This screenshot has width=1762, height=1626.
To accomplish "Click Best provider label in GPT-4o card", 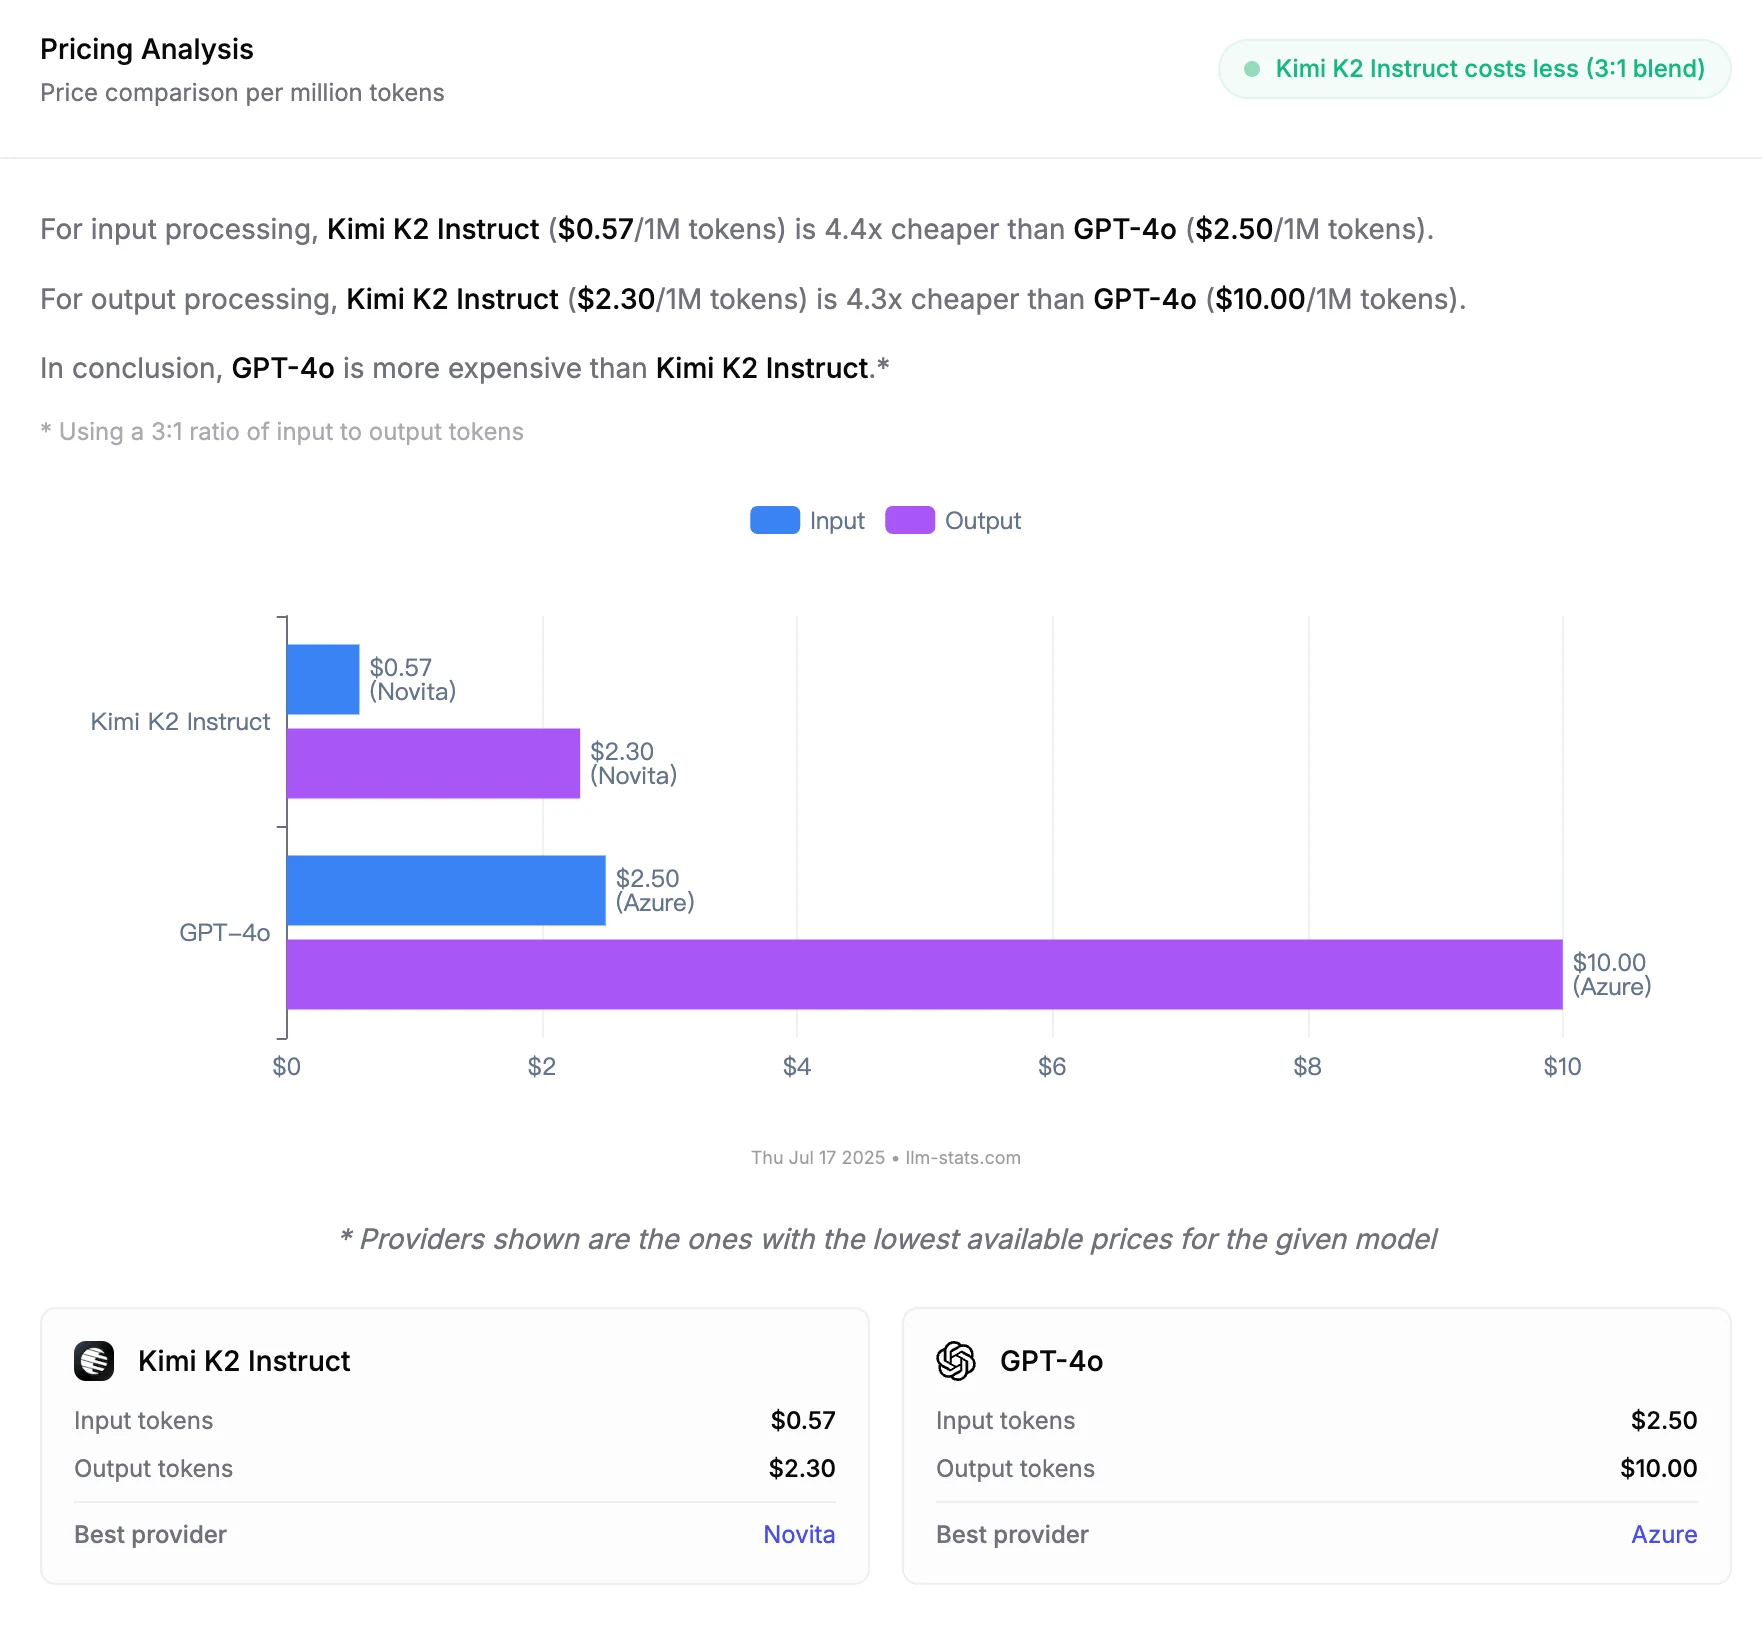I will [x=1012, y=1535].
